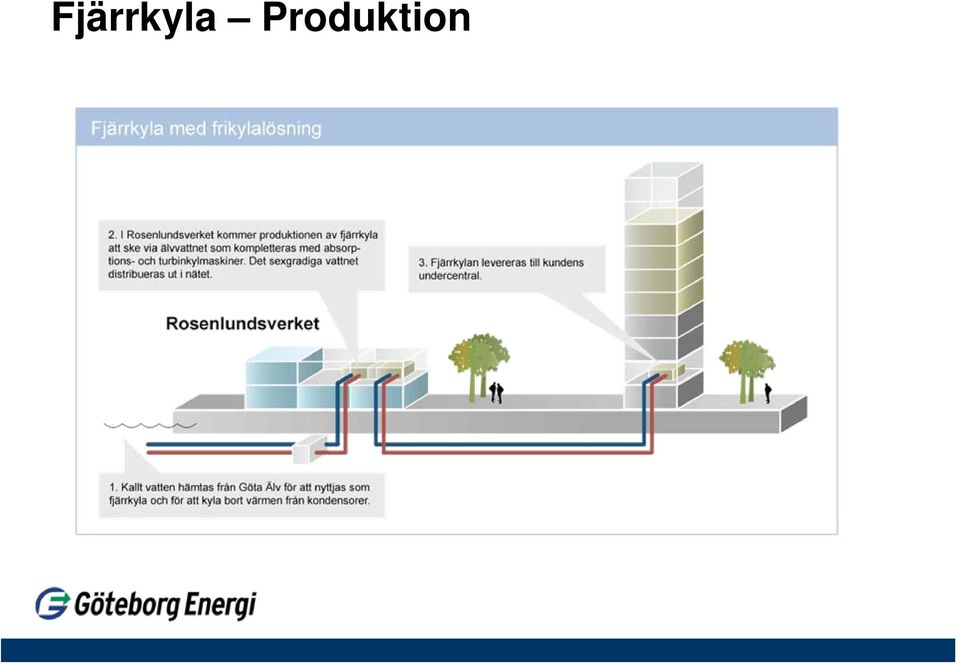Select the callout text starting '2. I Rosenlundsverket'

tap(243, 255)
